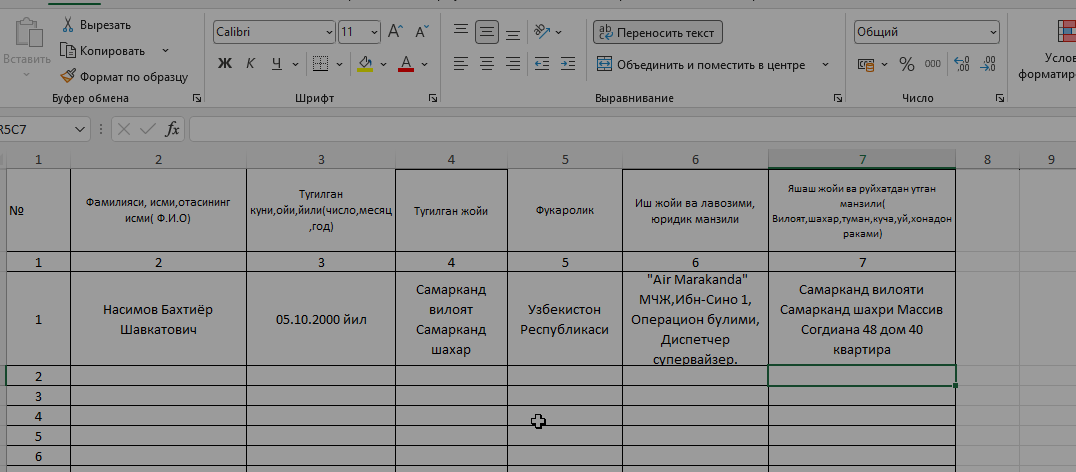Select "Air Marakanda" workplace cell
Screen dimensions: 1076x472
[x=696, y=319]
